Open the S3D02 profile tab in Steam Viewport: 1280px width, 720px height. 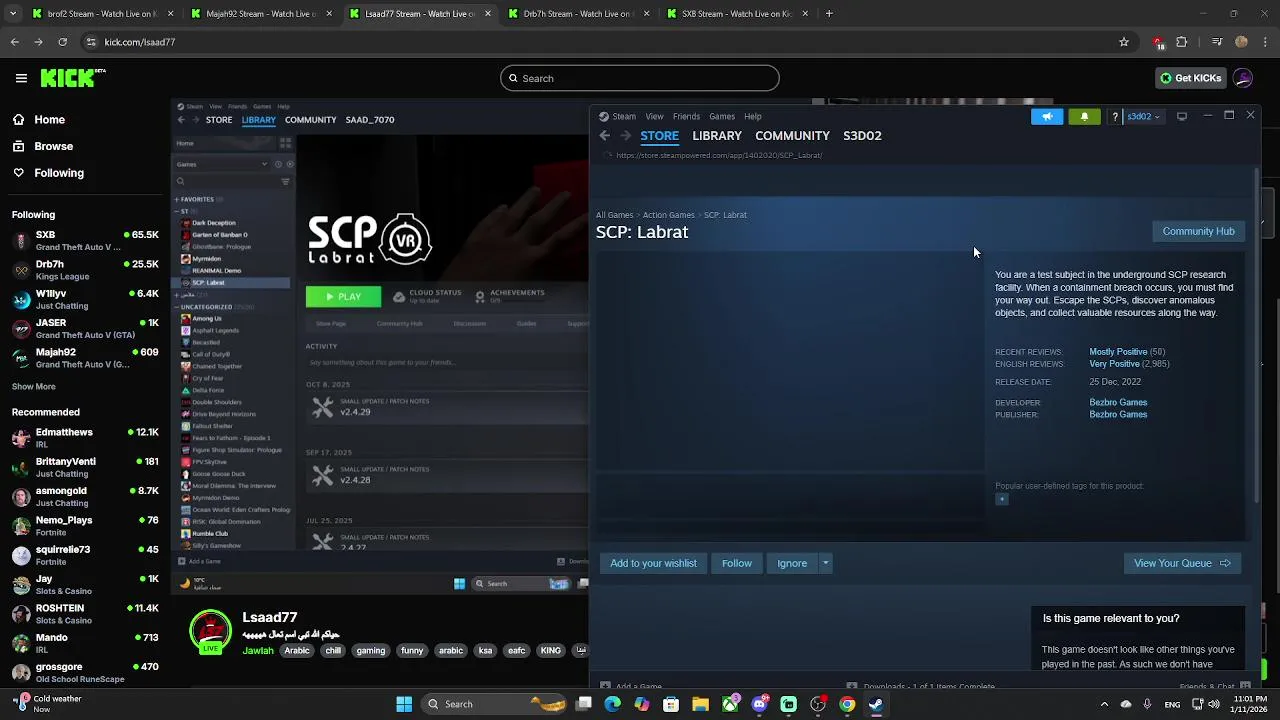click(862, 136)
